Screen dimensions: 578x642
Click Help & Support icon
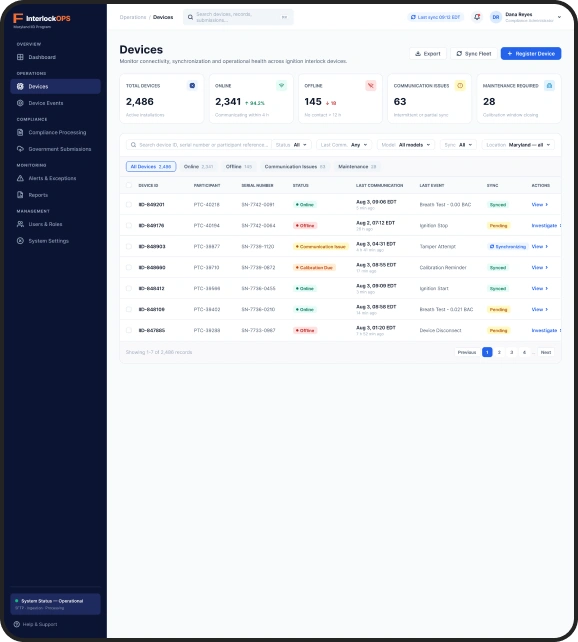click(17, 624)
